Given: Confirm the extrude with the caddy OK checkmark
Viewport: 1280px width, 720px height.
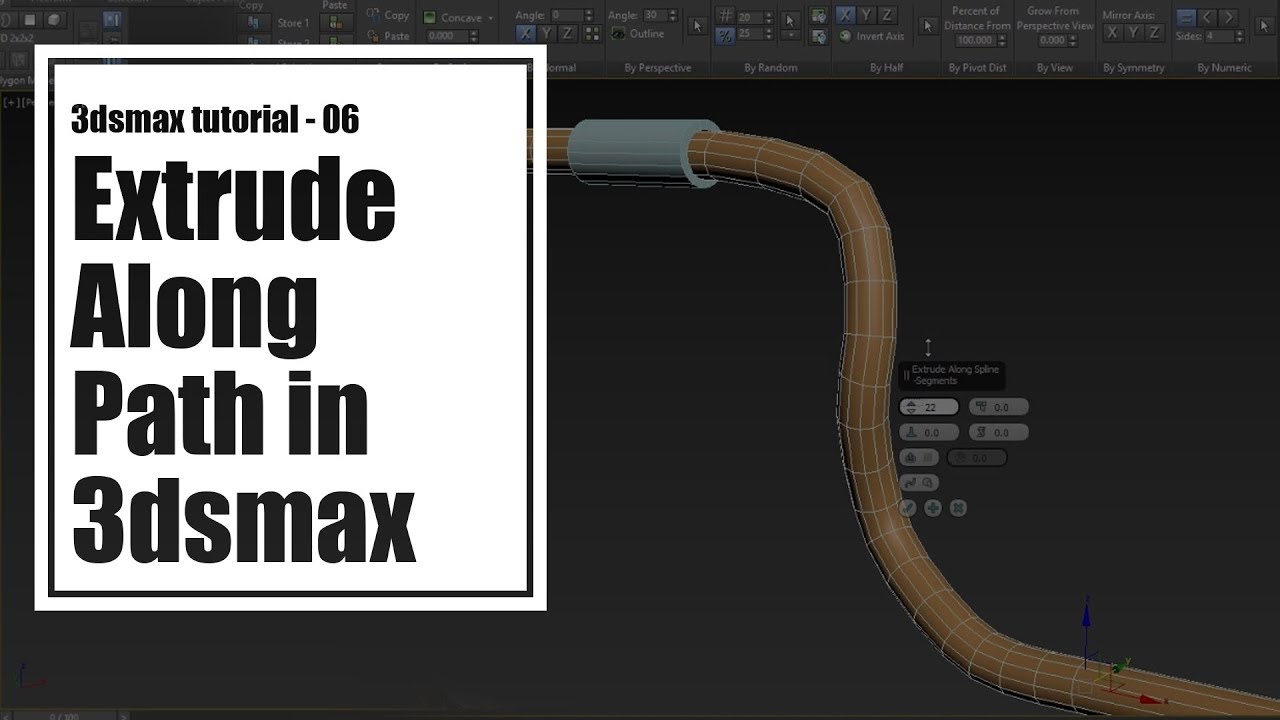Looking at the screenshot, I should (908, 508).
